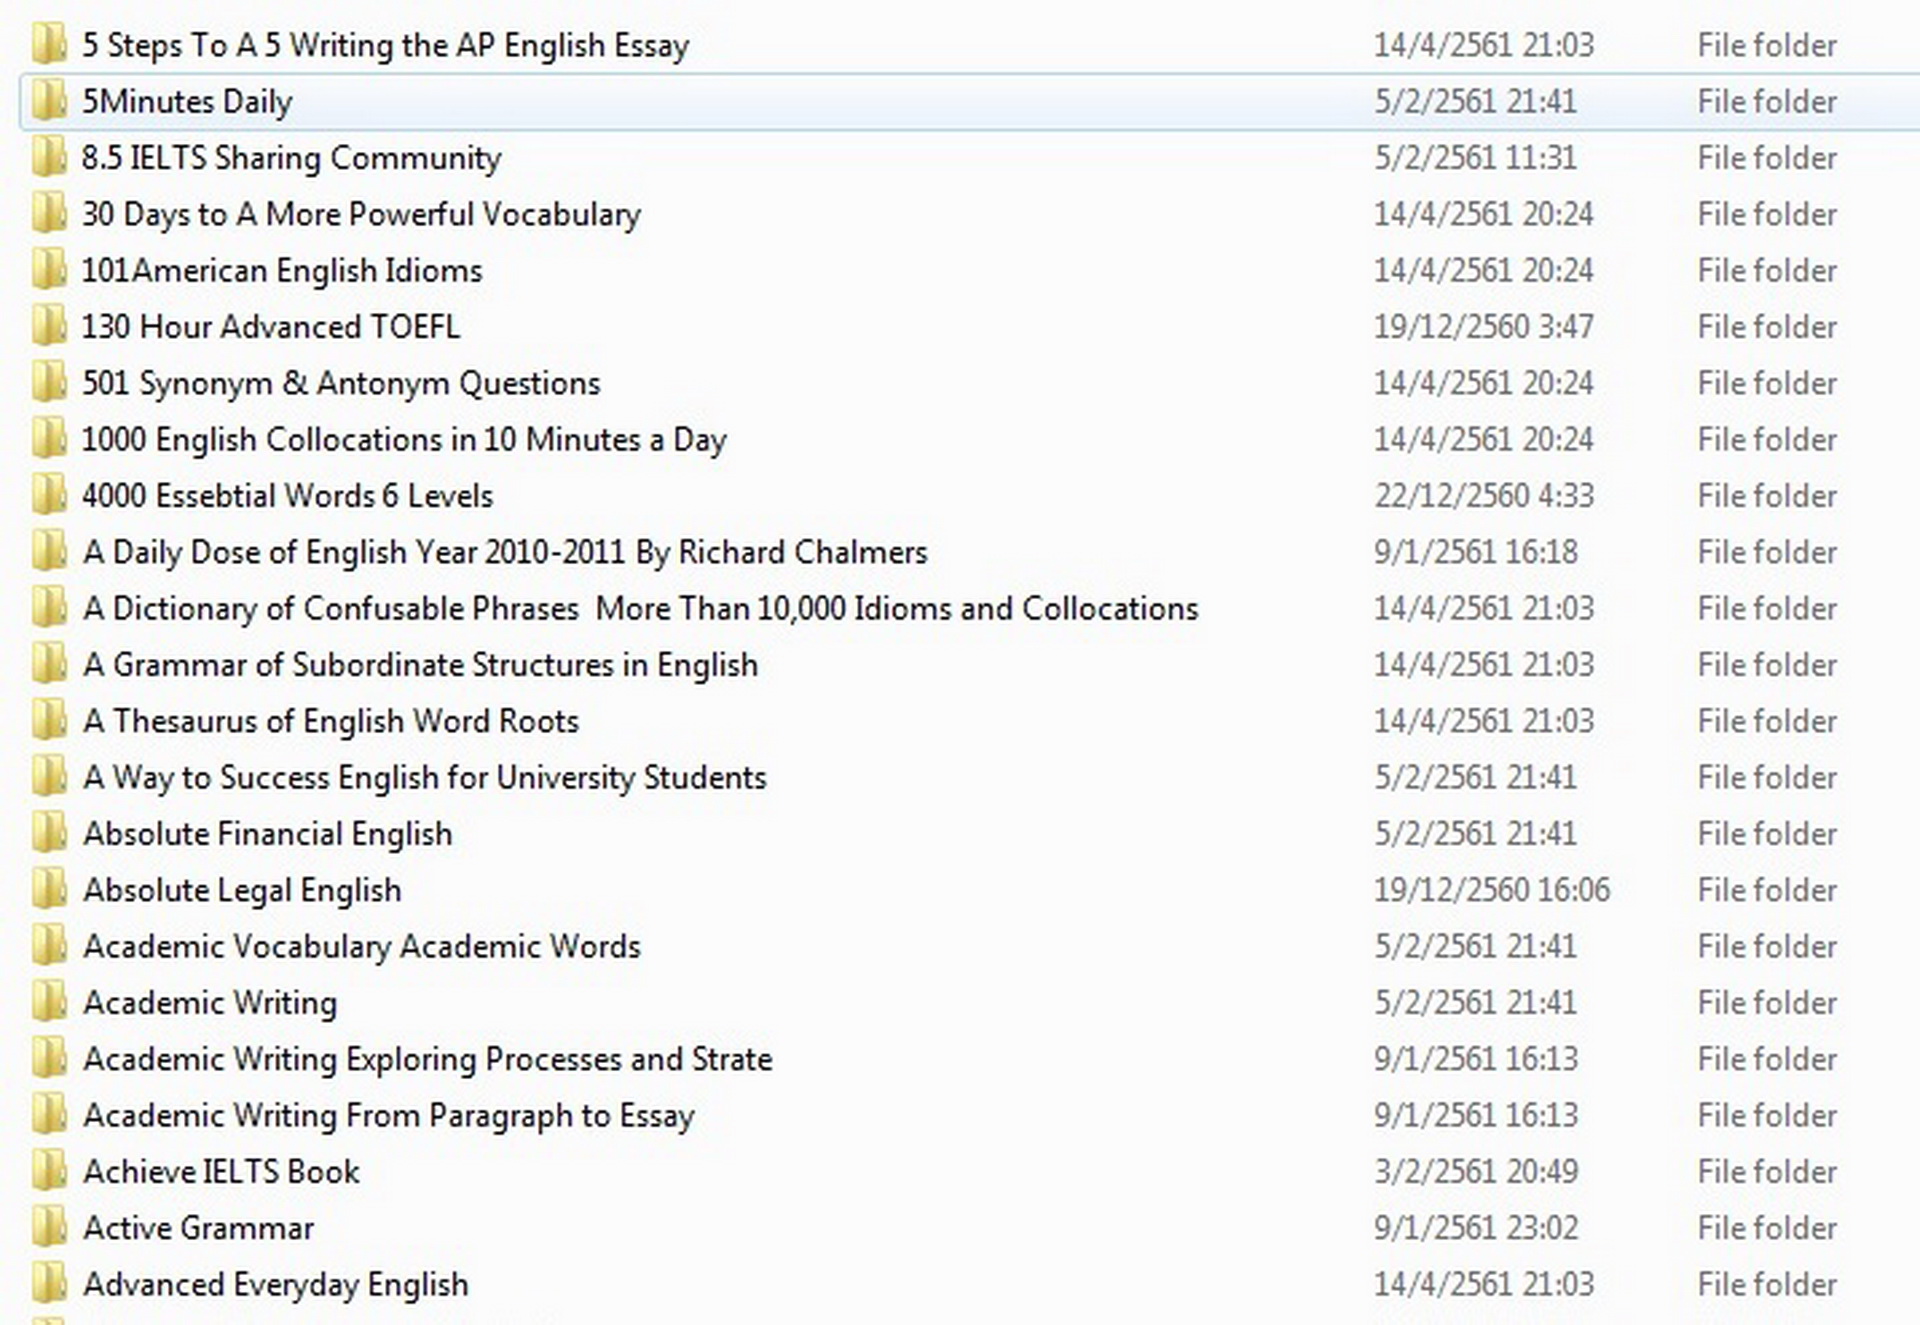Click folder icon next to Active Grammar
The height and width of the screenshot is (1325, 1920).
tap(48, 1228)
